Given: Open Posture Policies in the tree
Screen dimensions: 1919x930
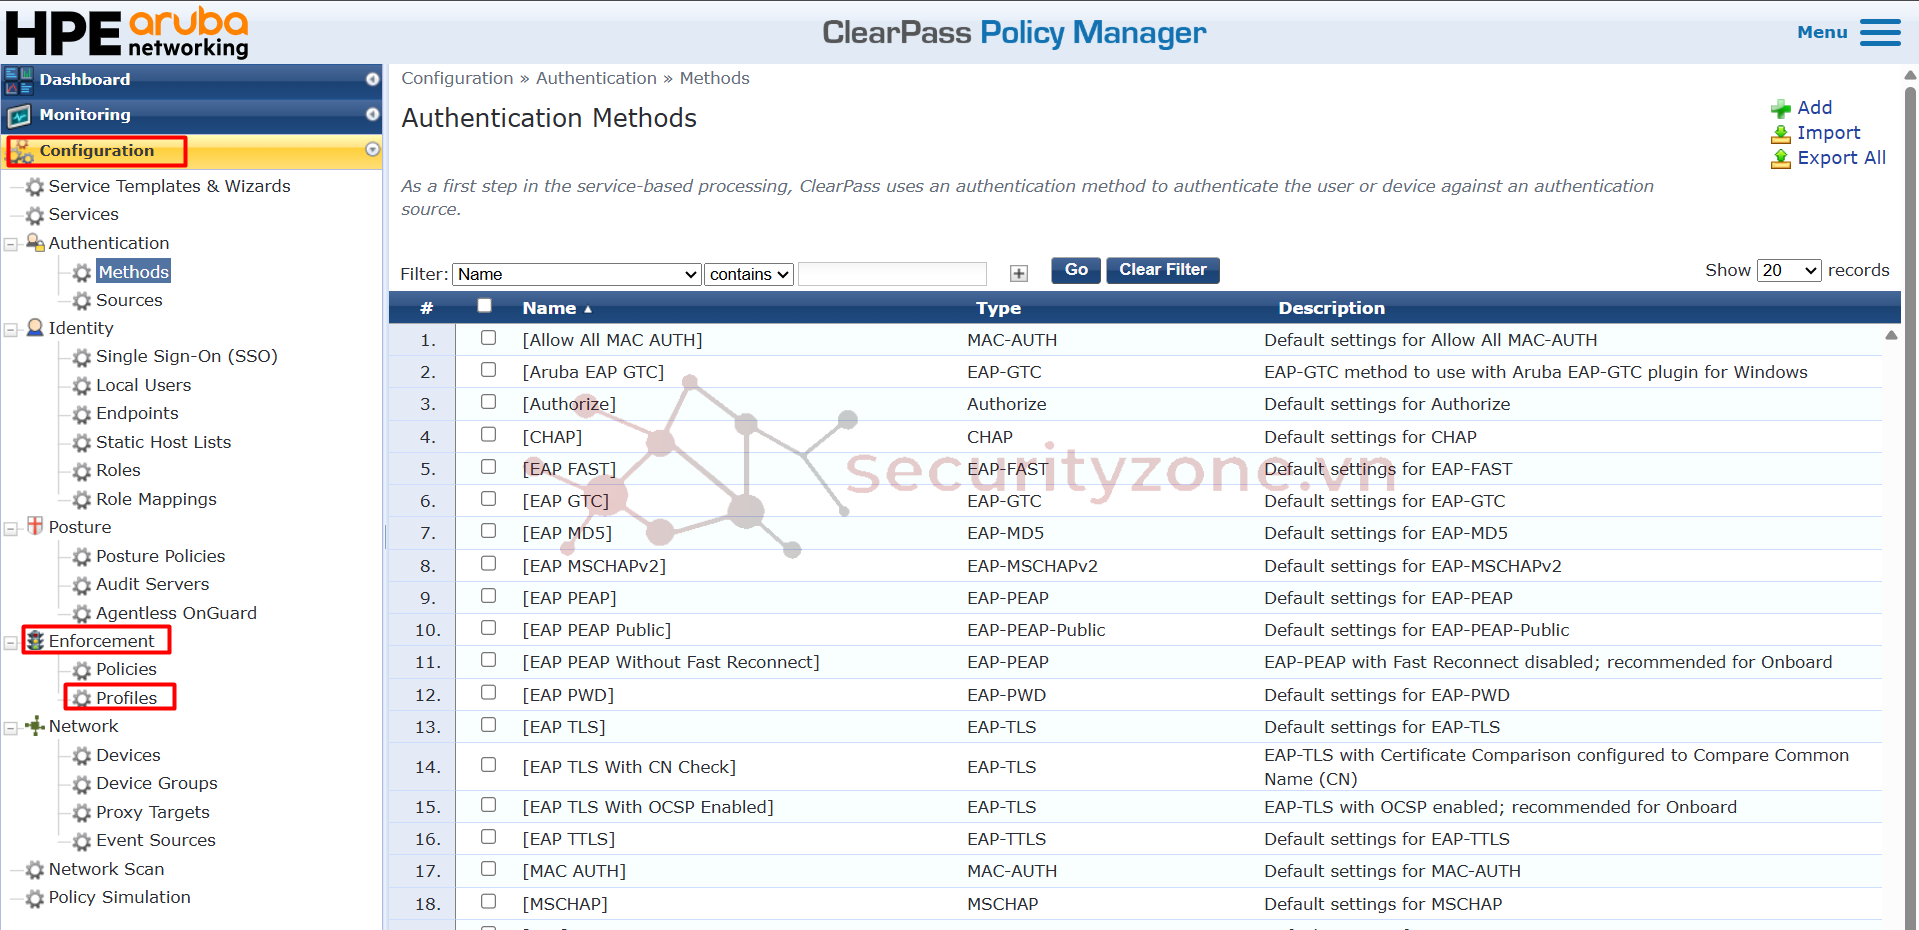Looking at the screenshot, I should point(160,556).
